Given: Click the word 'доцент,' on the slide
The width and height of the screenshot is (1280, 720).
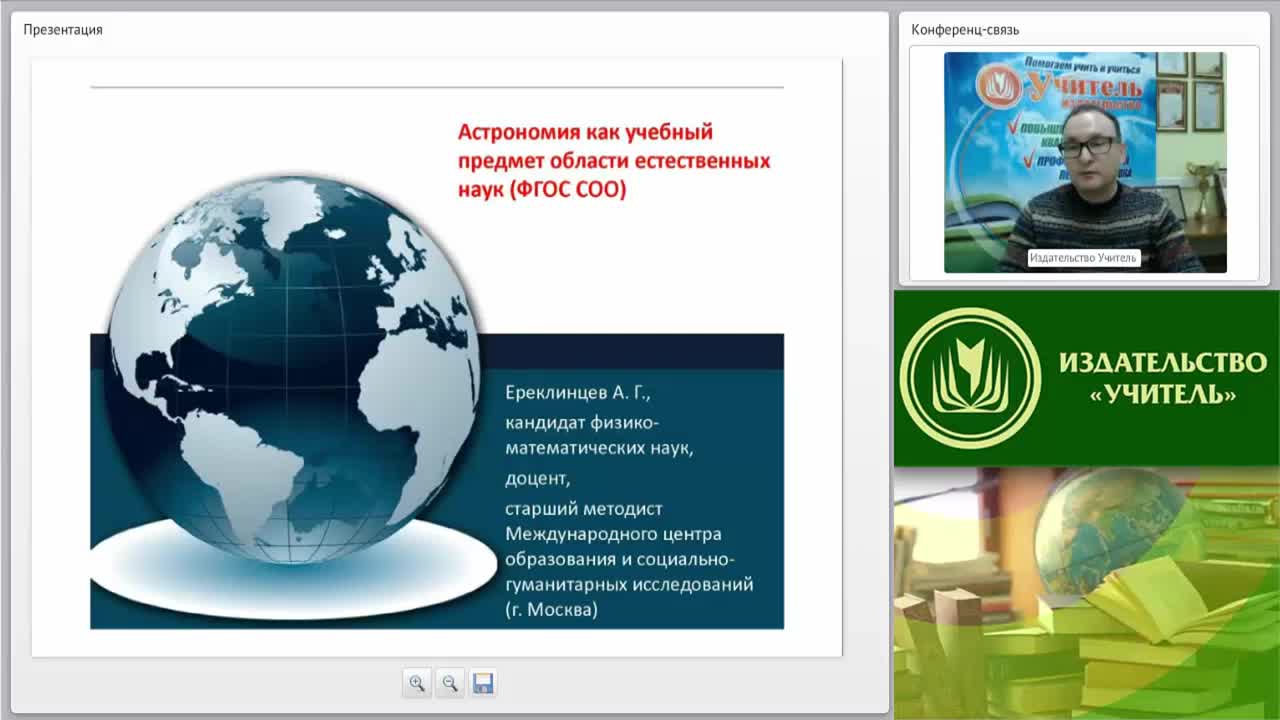Looking at the screenshot, I should [x=538, y=479].
